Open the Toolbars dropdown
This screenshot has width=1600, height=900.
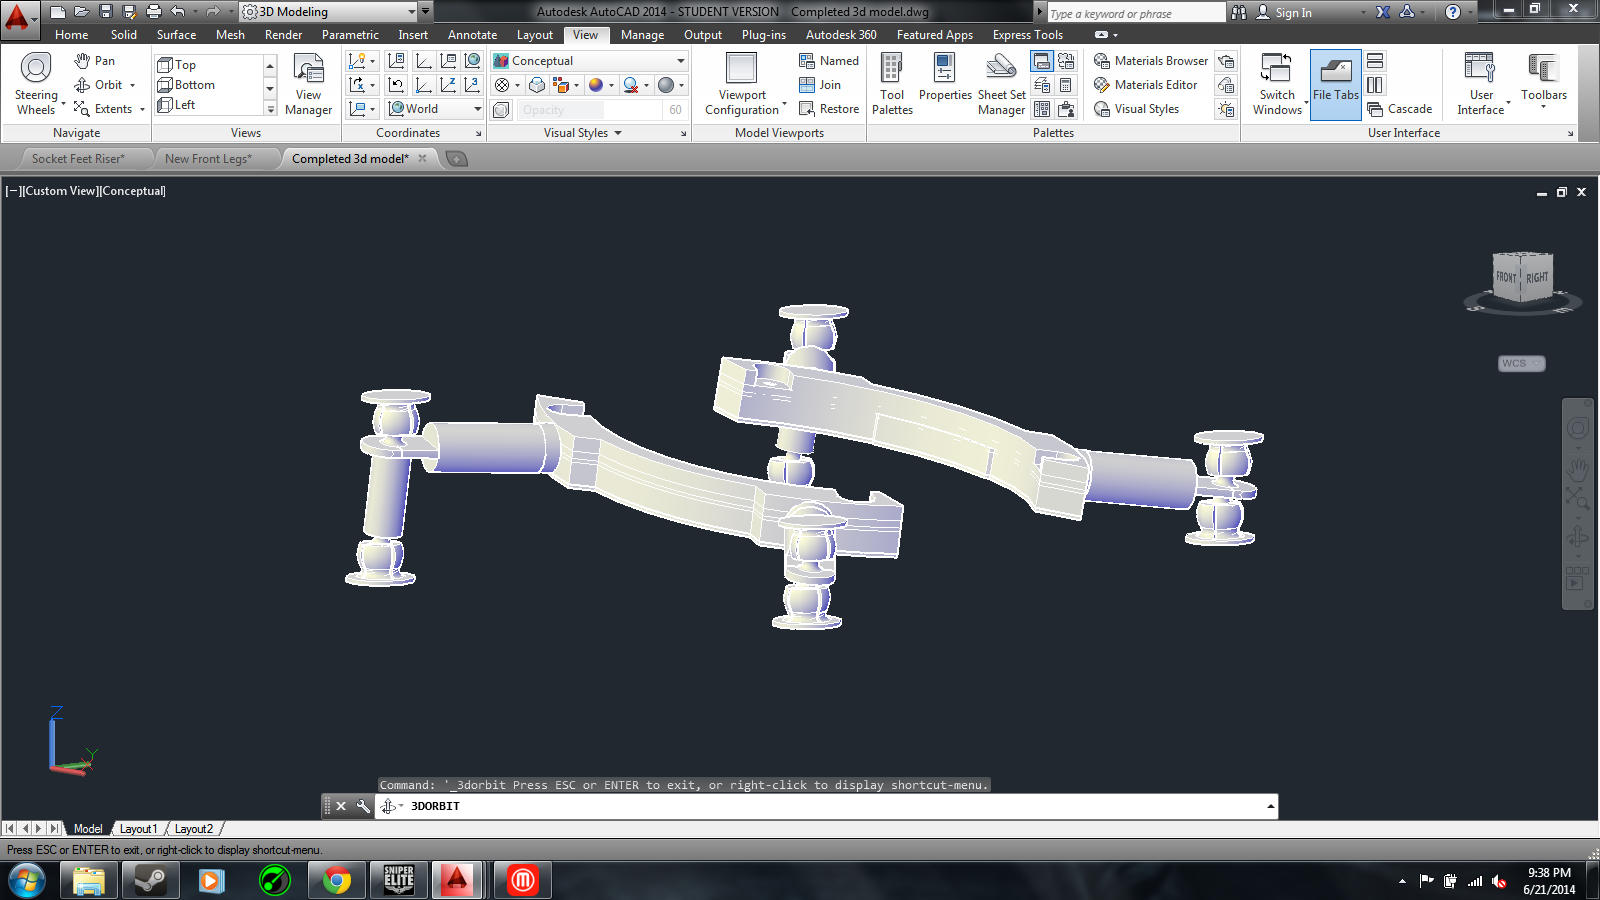[1544, 80]
